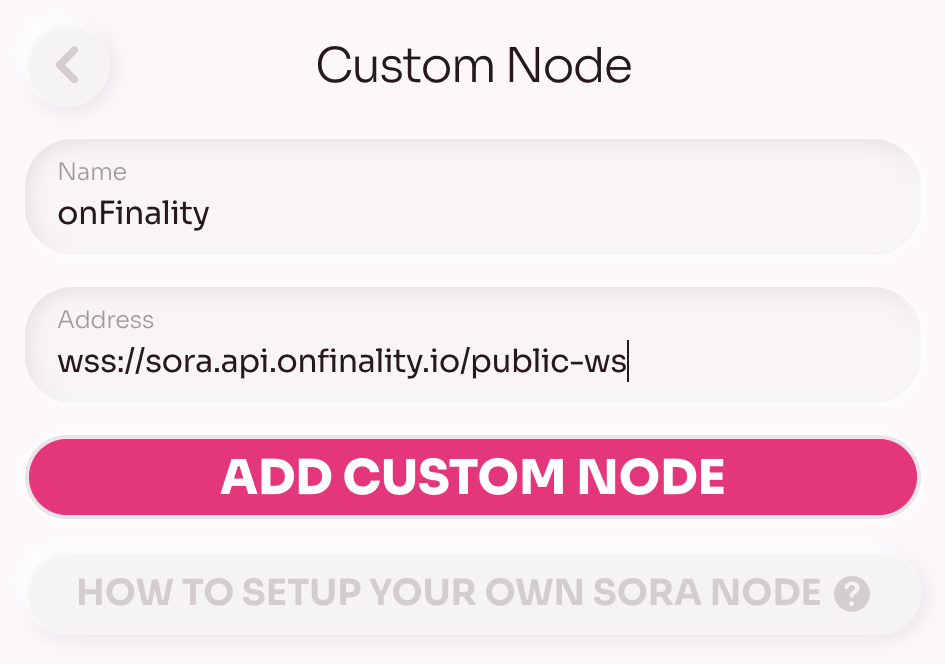Return to previous screen via back arrow
Screen dimensions: 945x664
68,65
